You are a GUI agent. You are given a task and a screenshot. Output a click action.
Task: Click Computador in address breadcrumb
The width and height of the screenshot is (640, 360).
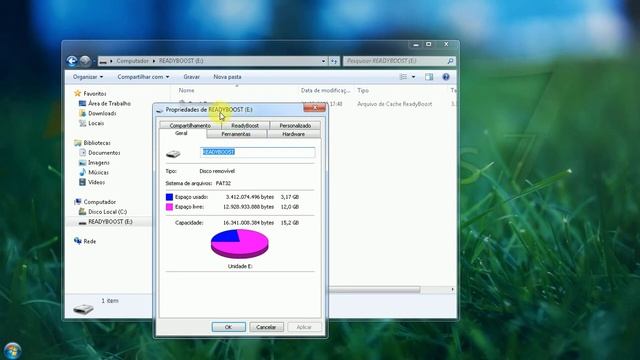[x=133, y=61]
